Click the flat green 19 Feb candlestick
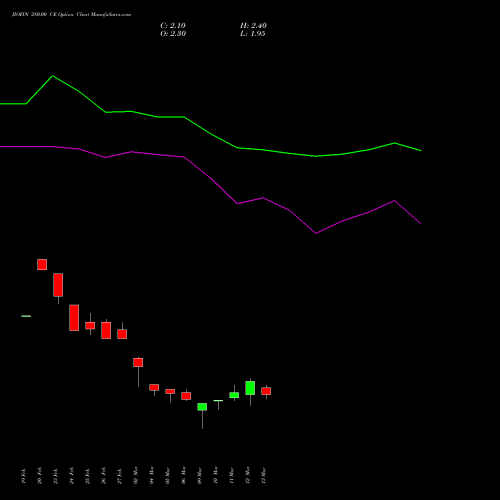The width and height of the screenshot is (500, 500). 26,316
